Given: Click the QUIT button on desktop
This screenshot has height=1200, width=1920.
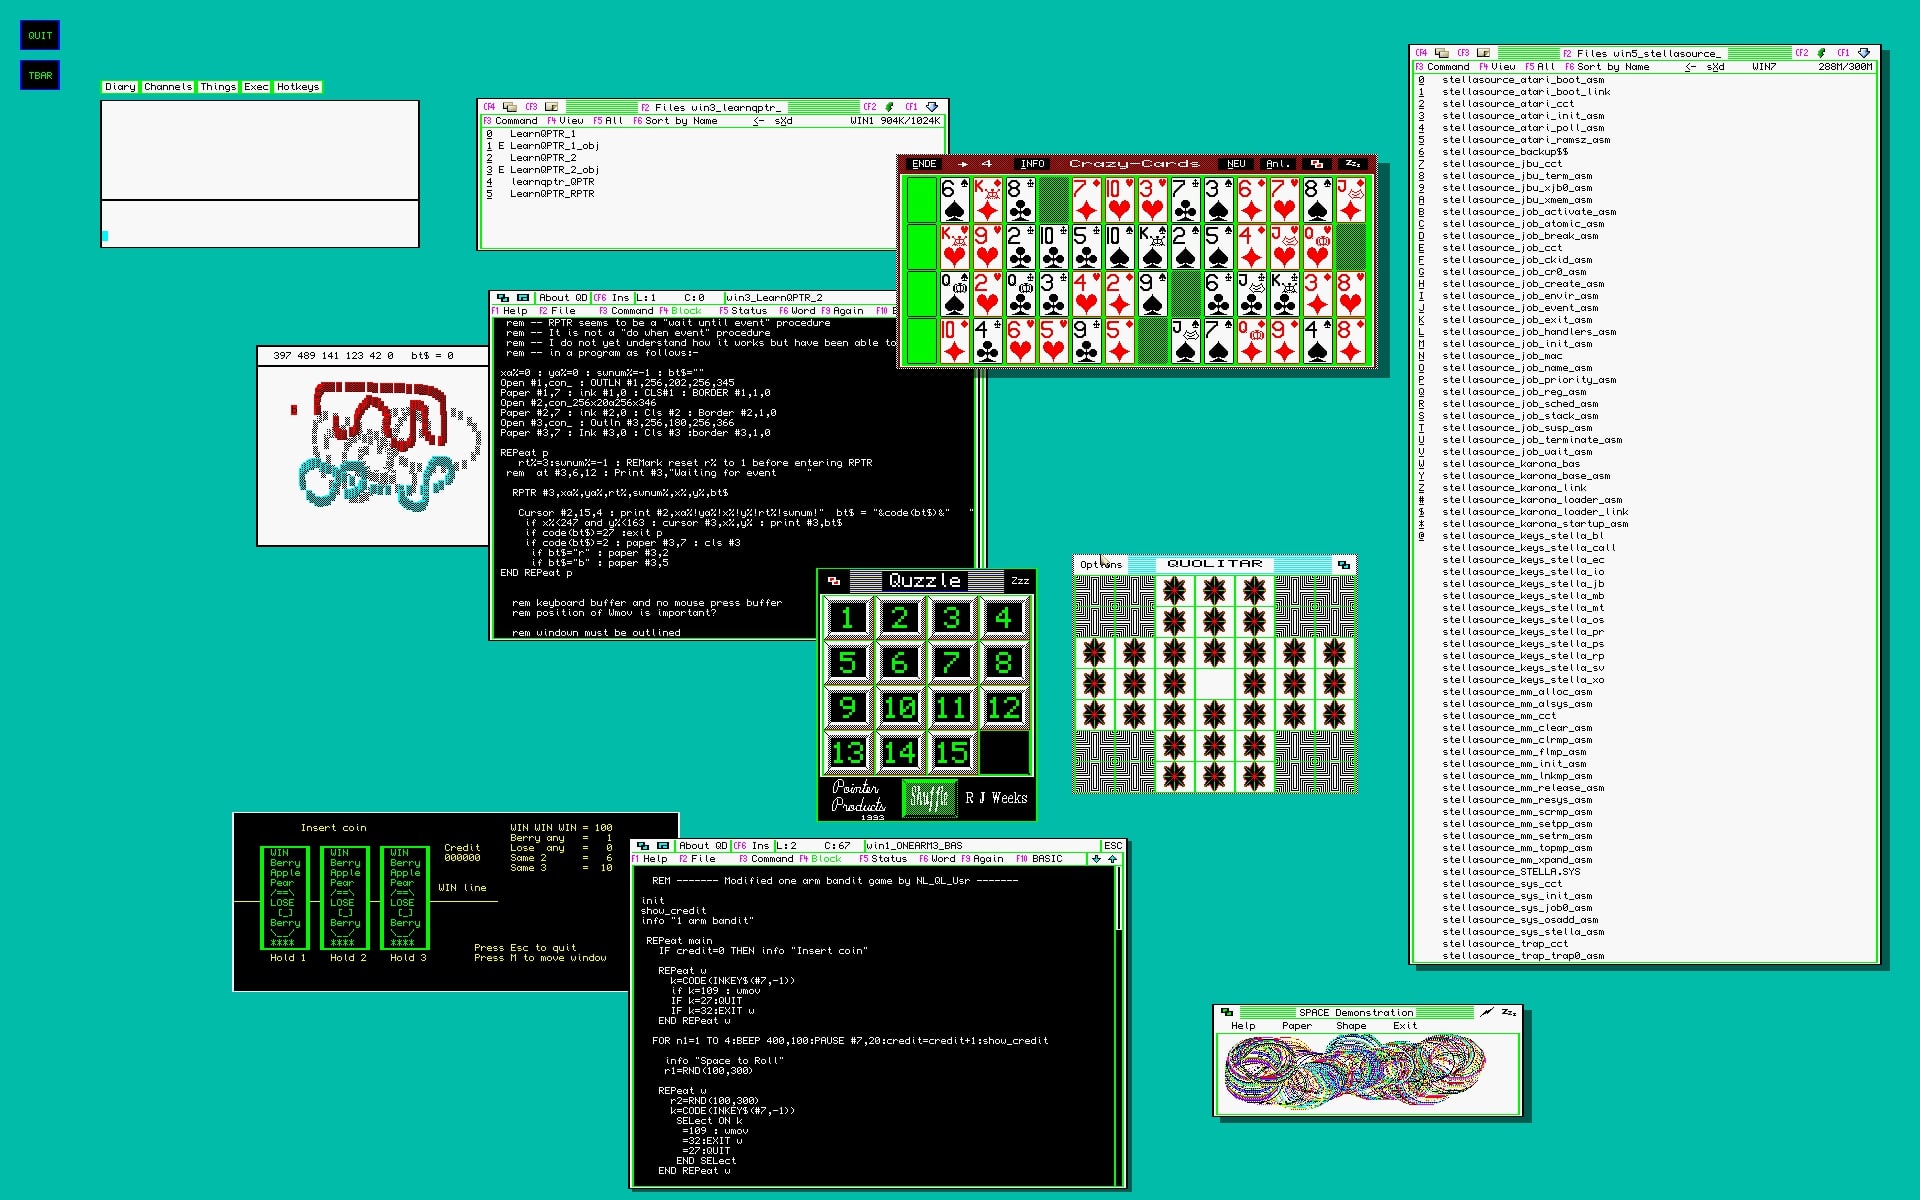Looking at the screenshot, I should (x=40, y=35).
